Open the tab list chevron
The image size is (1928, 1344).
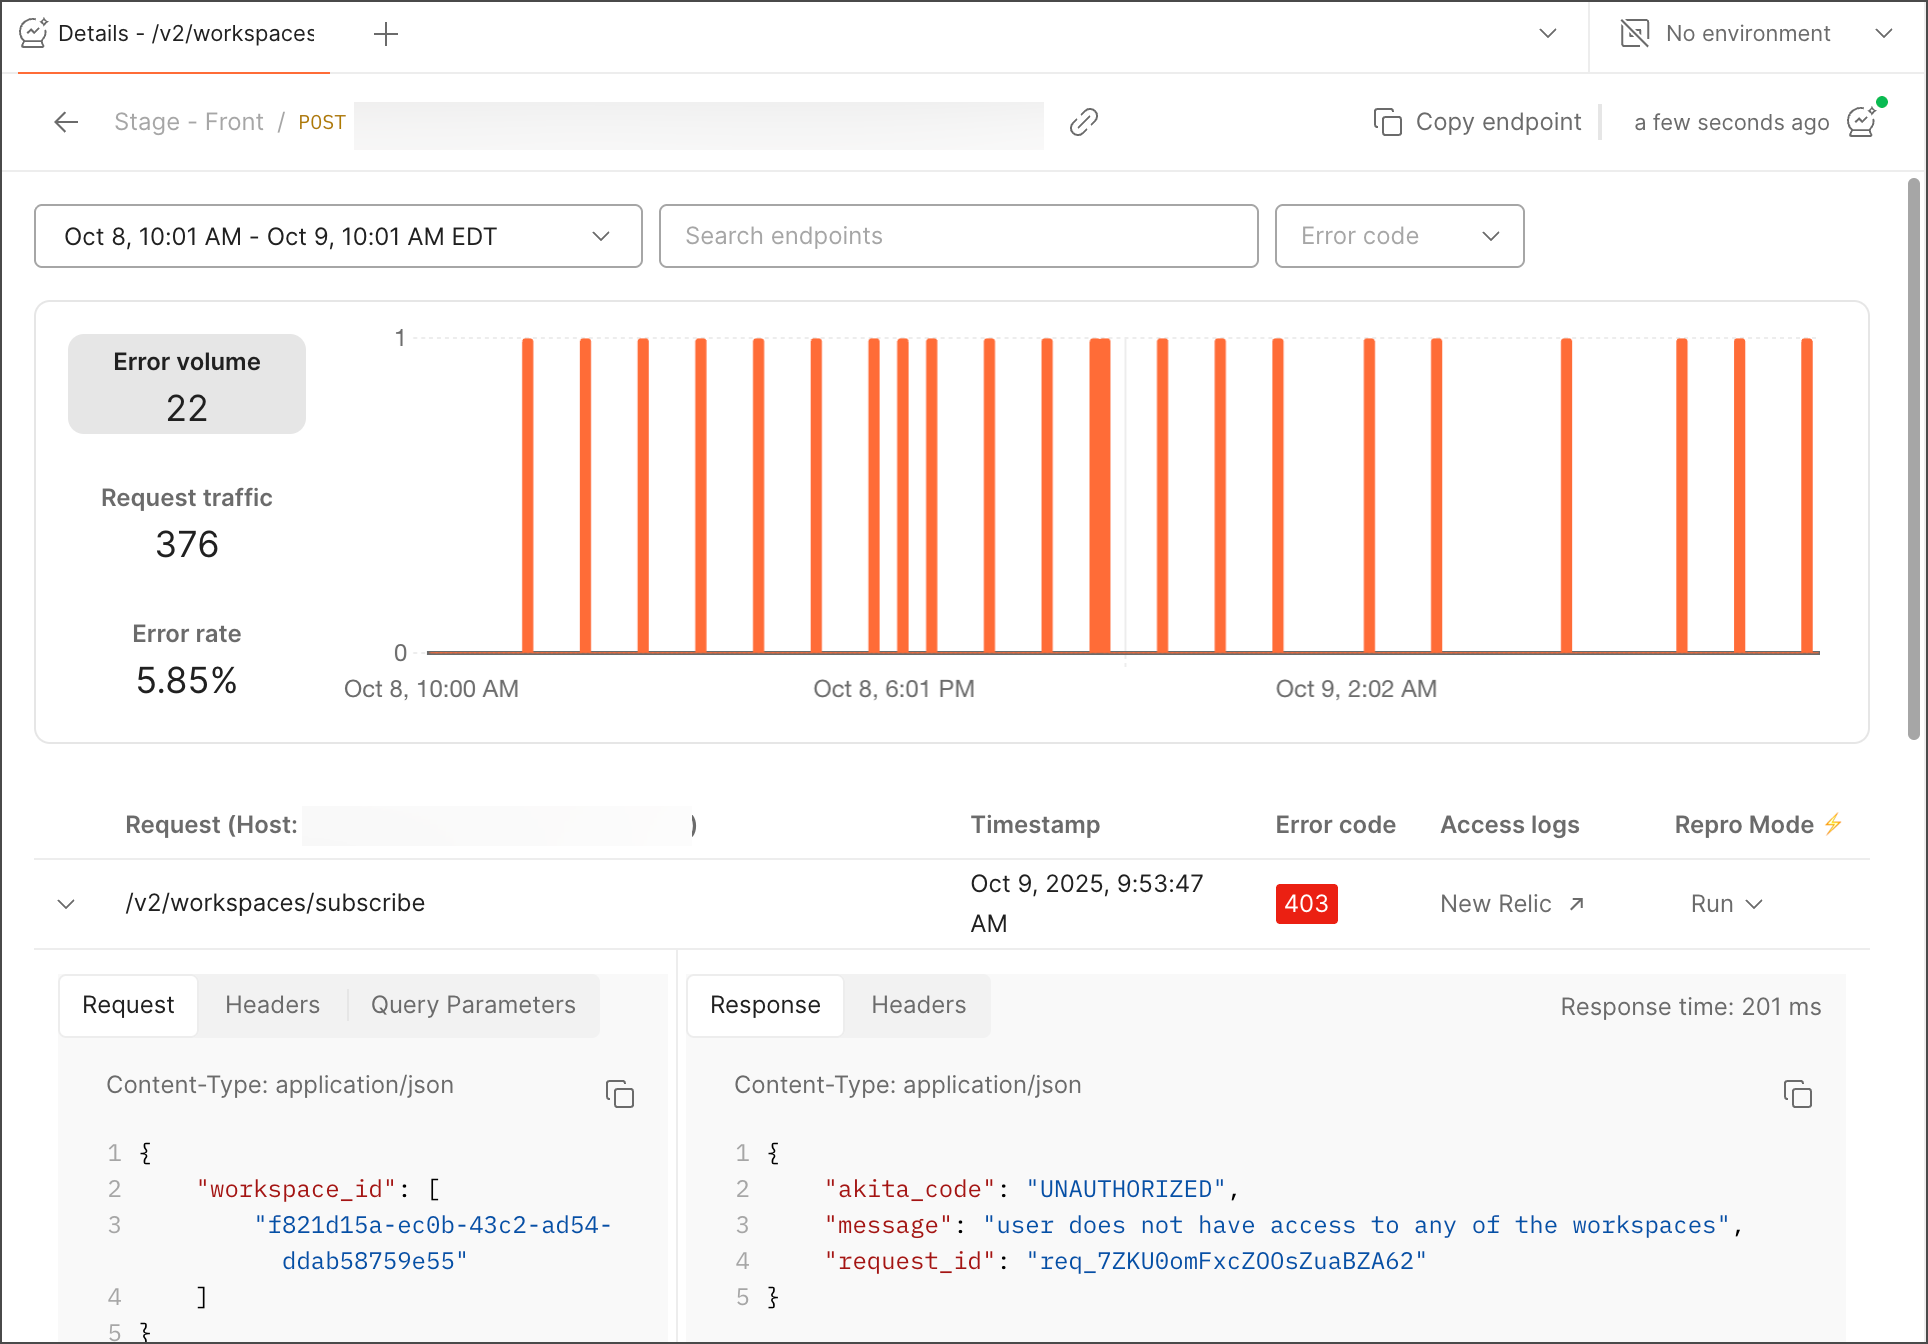click(1548, 34)
